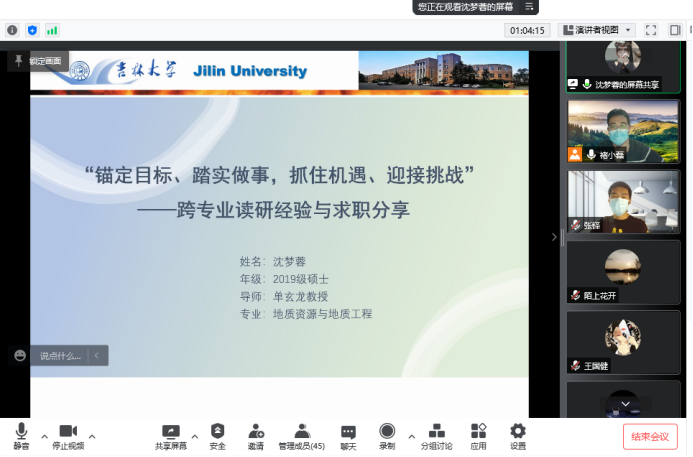The image size is (693, 457).
Task: Open 设置 settings gear
Action: pos(517,435)
